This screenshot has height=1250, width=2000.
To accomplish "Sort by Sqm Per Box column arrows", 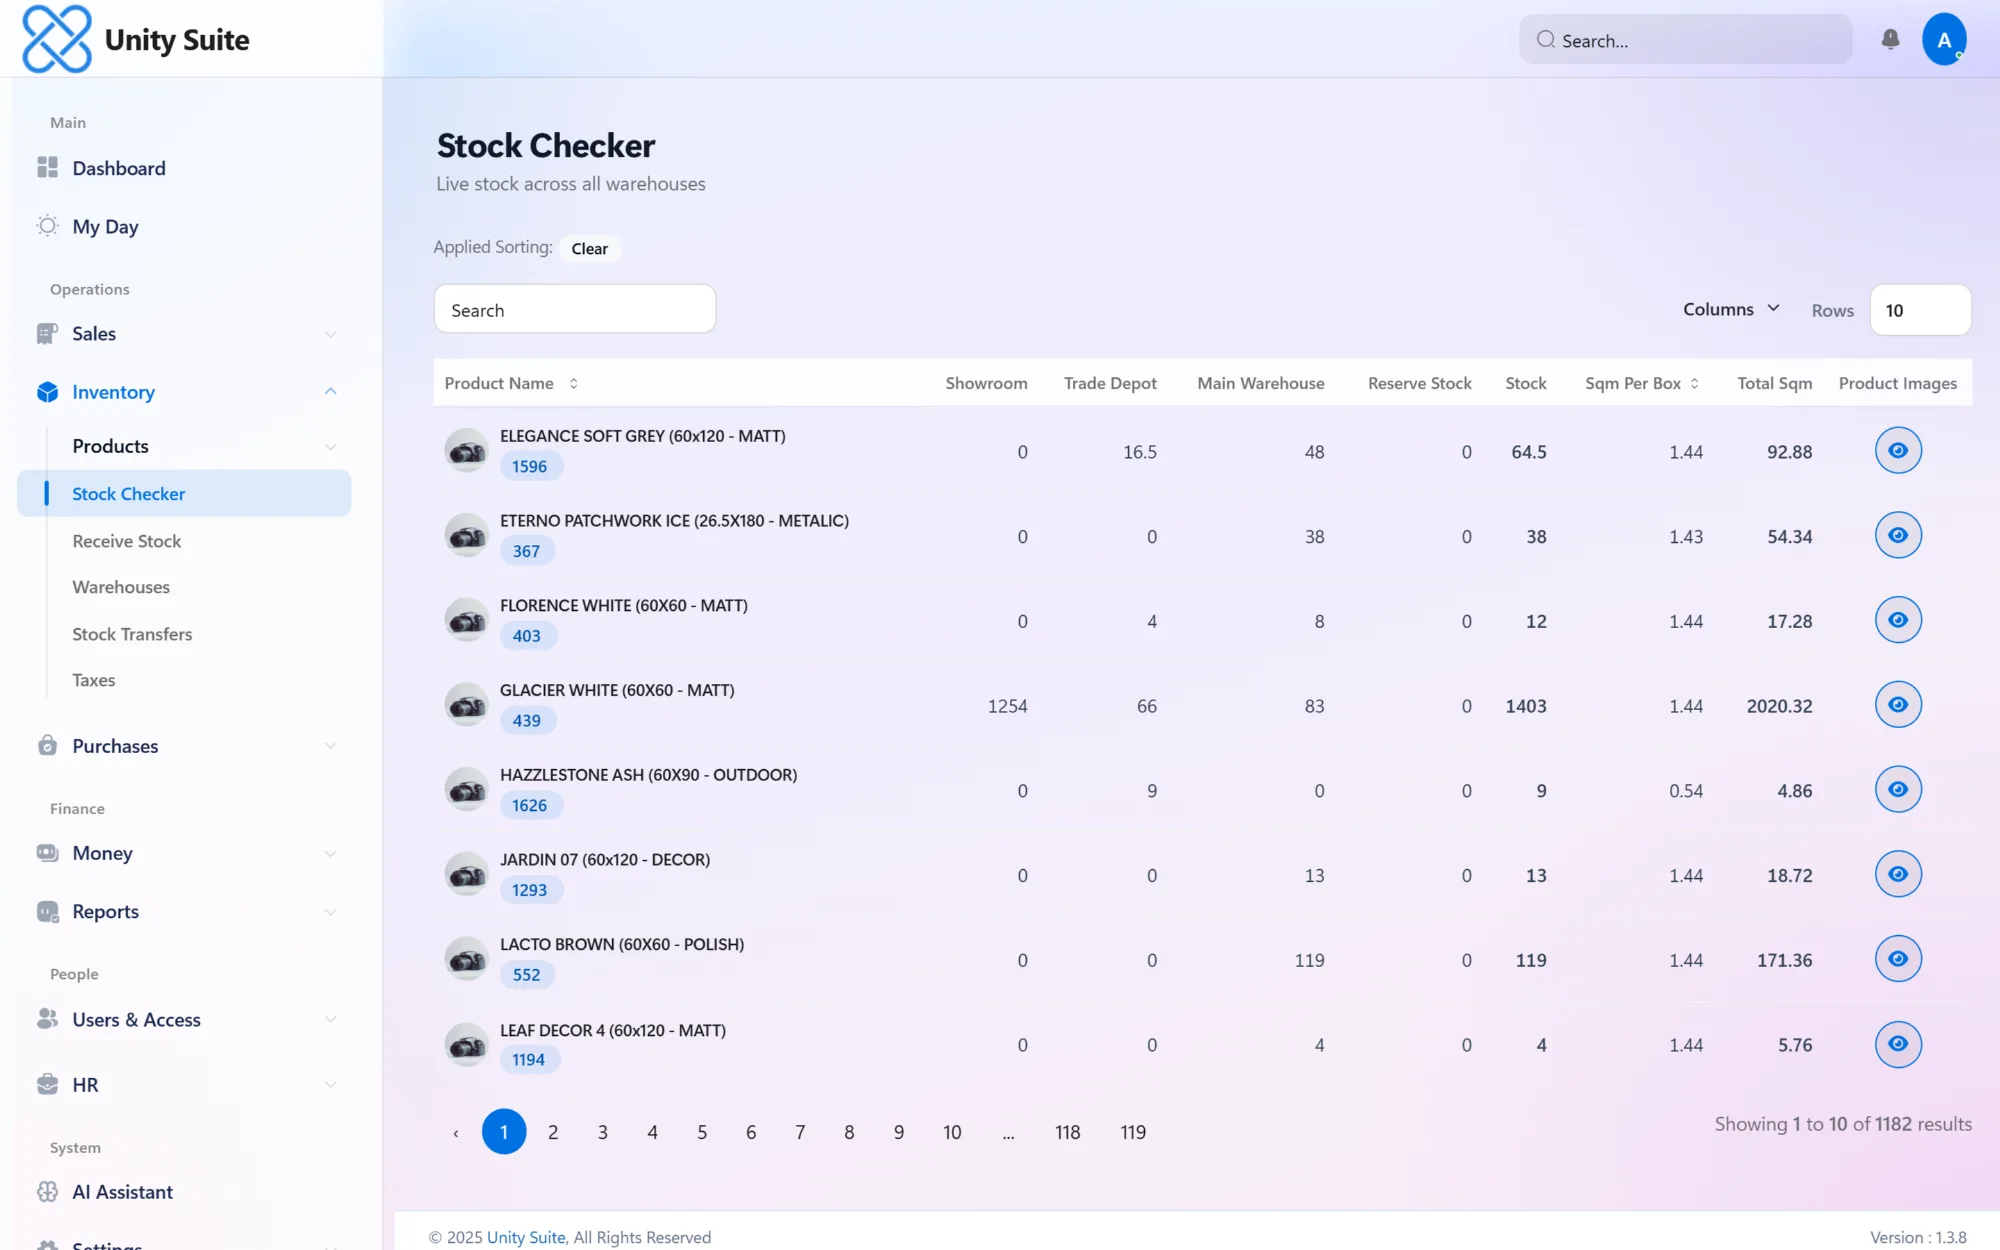I will click(x=1695, y=383).
